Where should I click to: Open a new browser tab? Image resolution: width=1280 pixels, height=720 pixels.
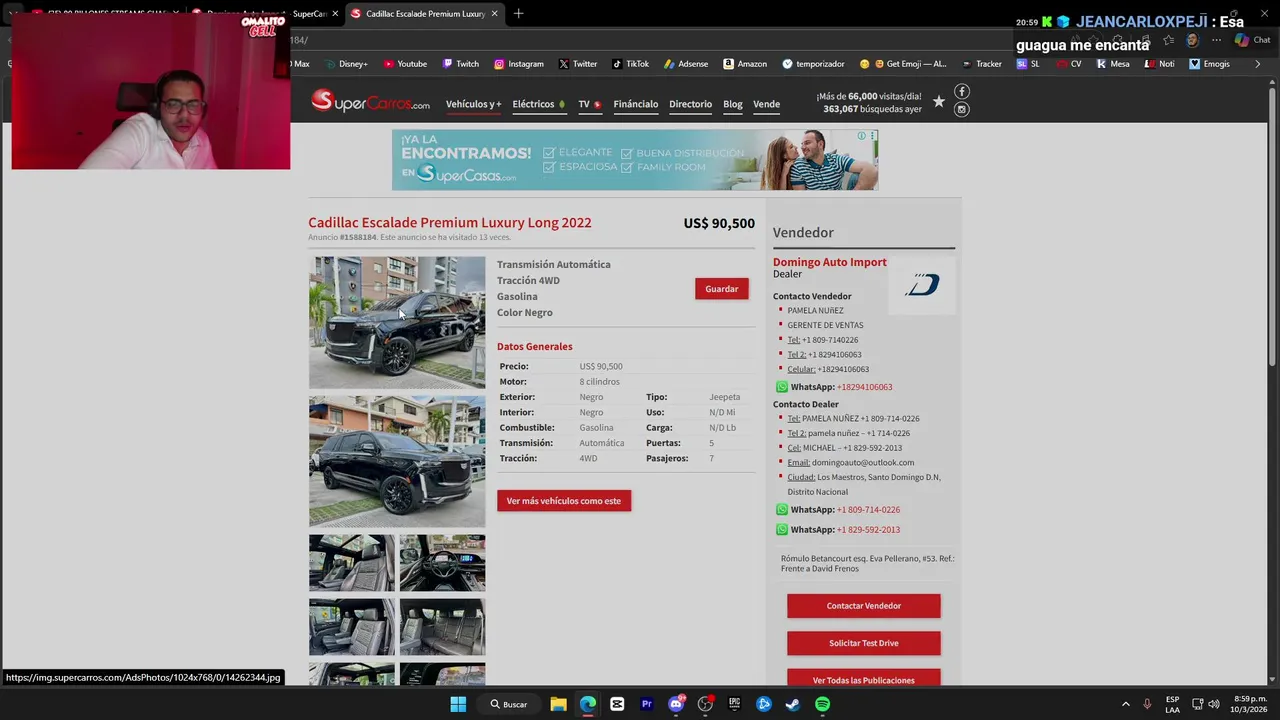pyautogui.click(x=518, y=14)
